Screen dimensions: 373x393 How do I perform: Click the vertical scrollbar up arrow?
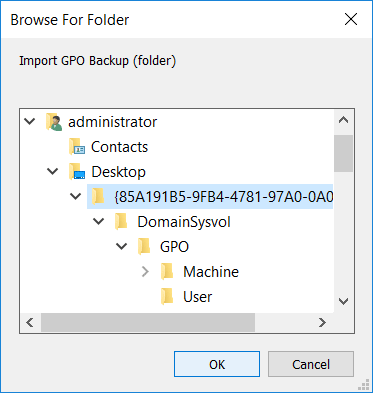point(343,120)
